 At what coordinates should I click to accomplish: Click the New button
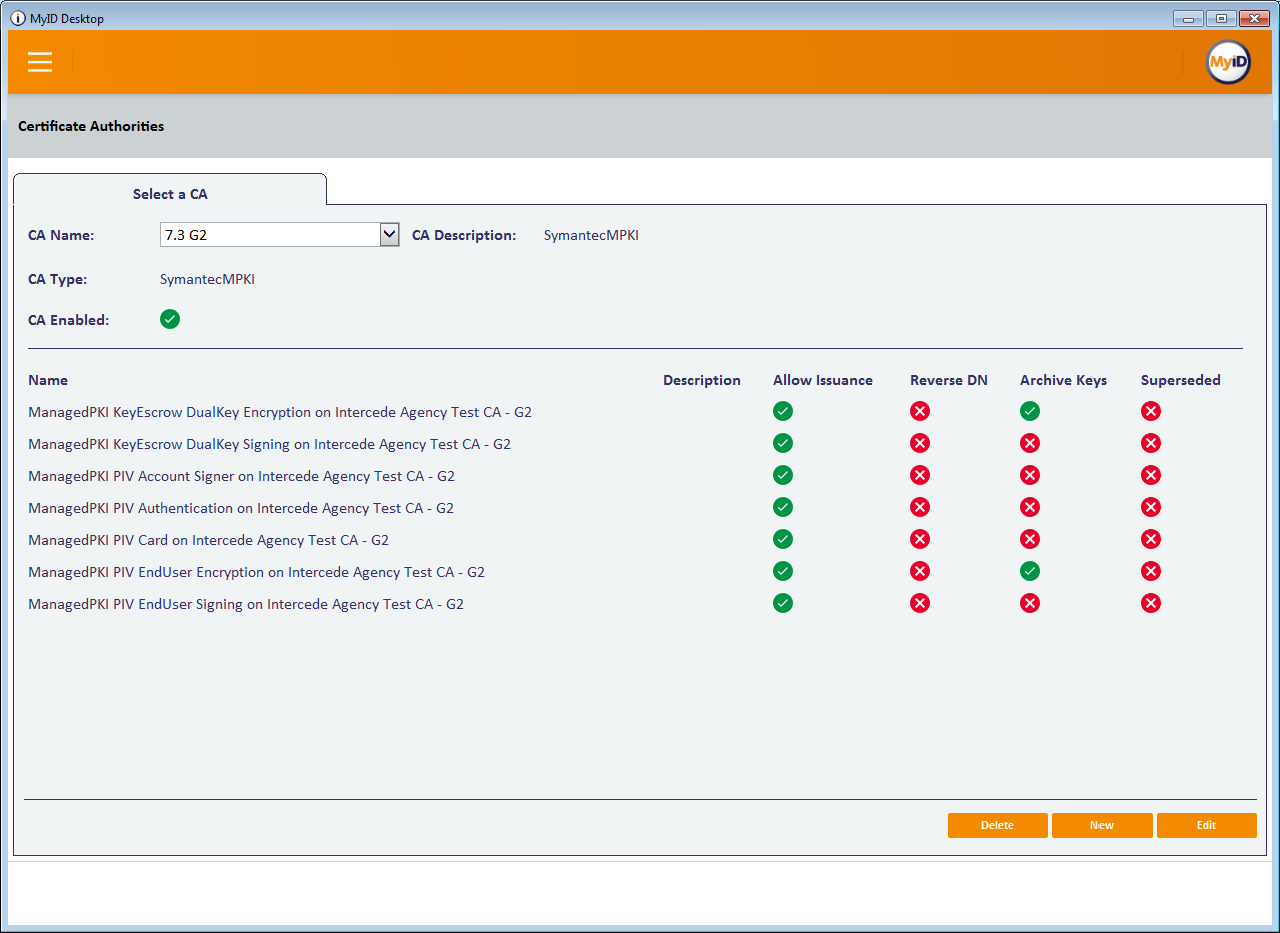[1101, 825]
